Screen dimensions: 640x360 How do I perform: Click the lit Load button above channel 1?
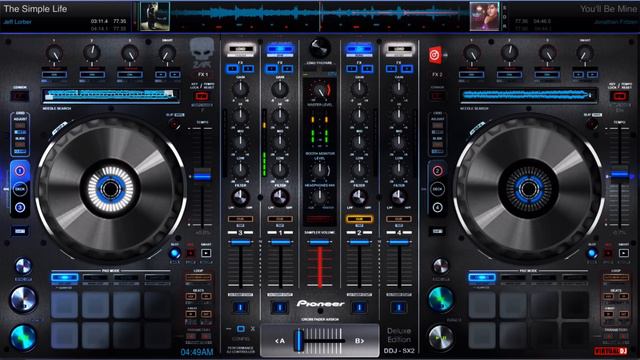280,49
